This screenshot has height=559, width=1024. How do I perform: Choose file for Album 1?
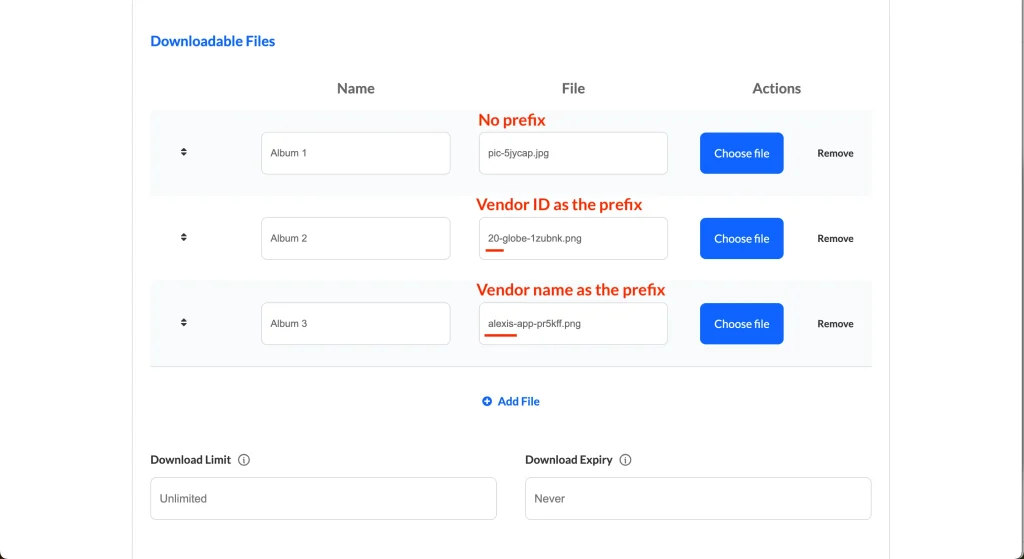pyautogui.click(x=741, y=153)
